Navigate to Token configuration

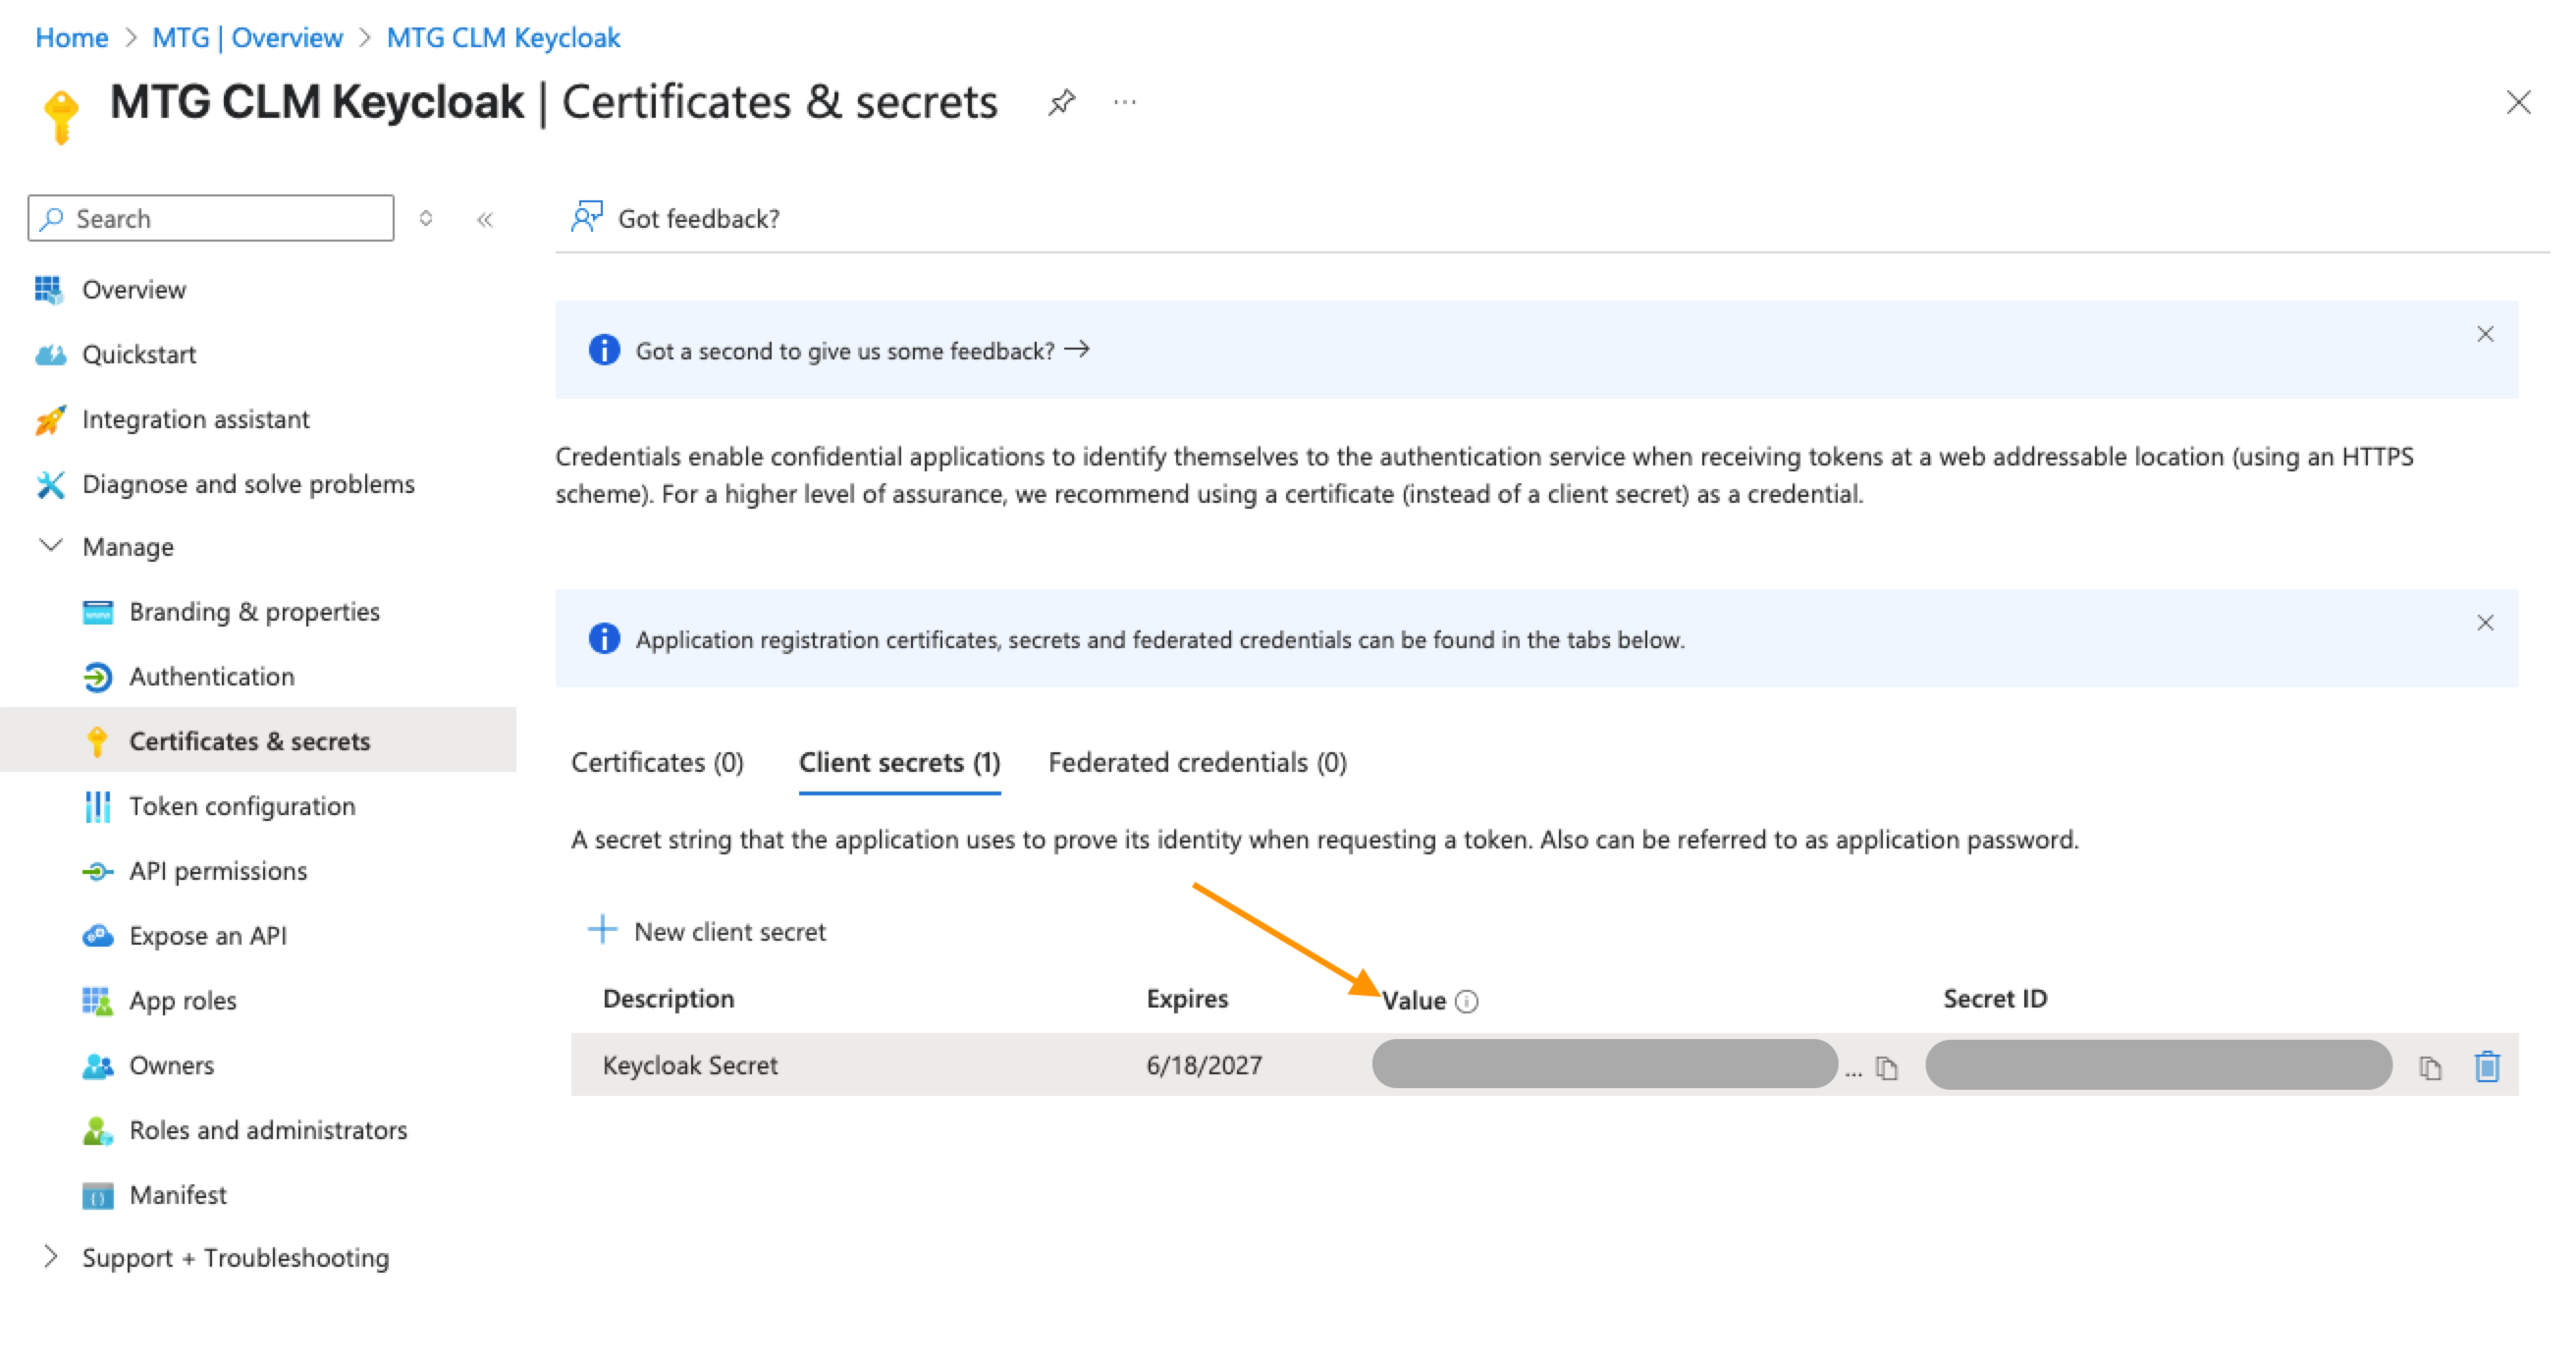coord(242,806)
